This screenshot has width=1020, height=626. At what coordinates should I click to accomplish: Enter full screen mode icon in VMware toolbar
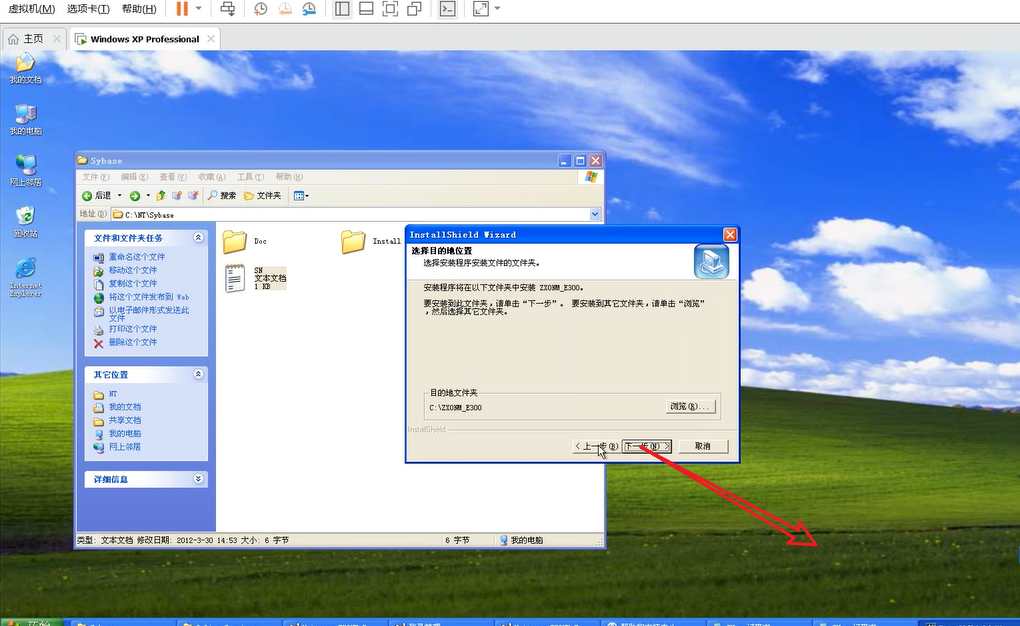coord(390,8)
